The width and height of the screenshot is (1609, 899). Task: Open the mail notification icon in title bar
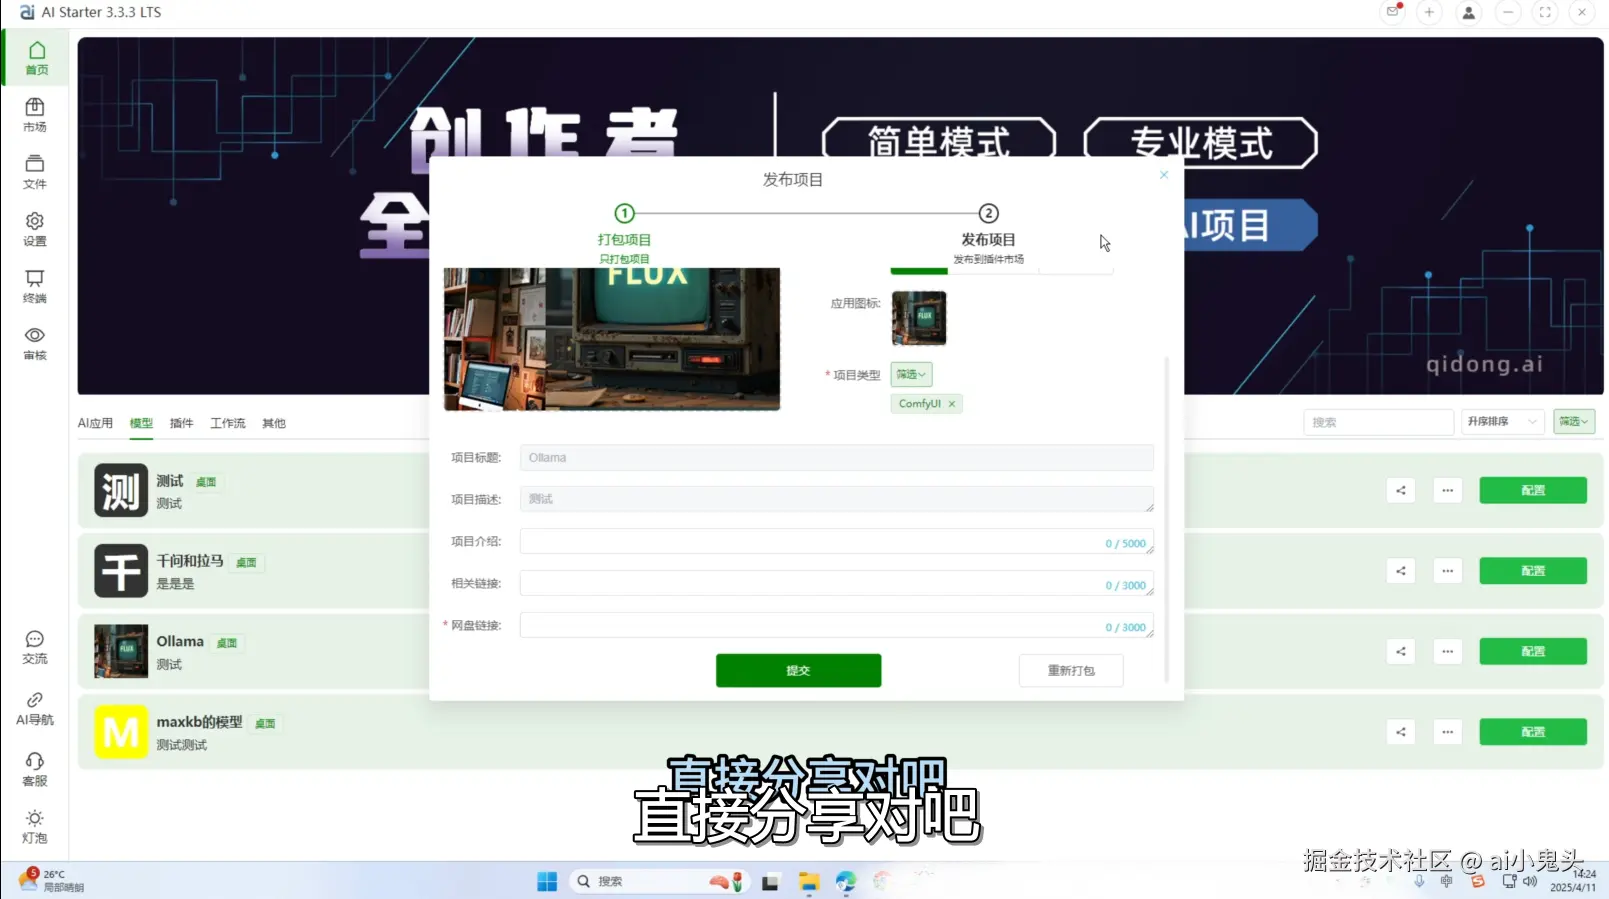(1392, 12)
